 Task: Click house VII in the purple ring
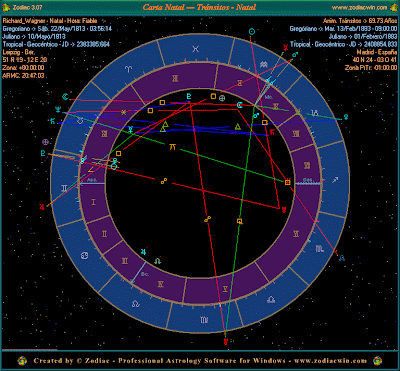coord(307,166)
